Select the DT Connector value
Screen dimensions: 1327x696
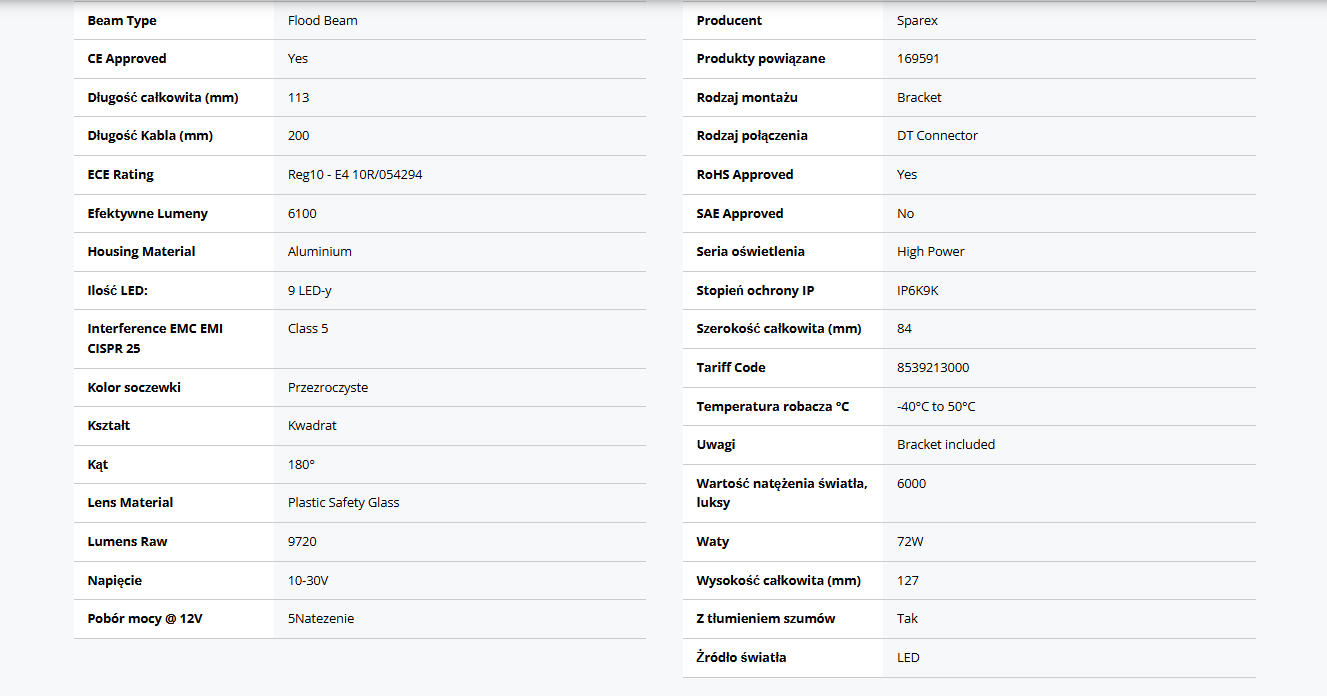coord(937,136)
